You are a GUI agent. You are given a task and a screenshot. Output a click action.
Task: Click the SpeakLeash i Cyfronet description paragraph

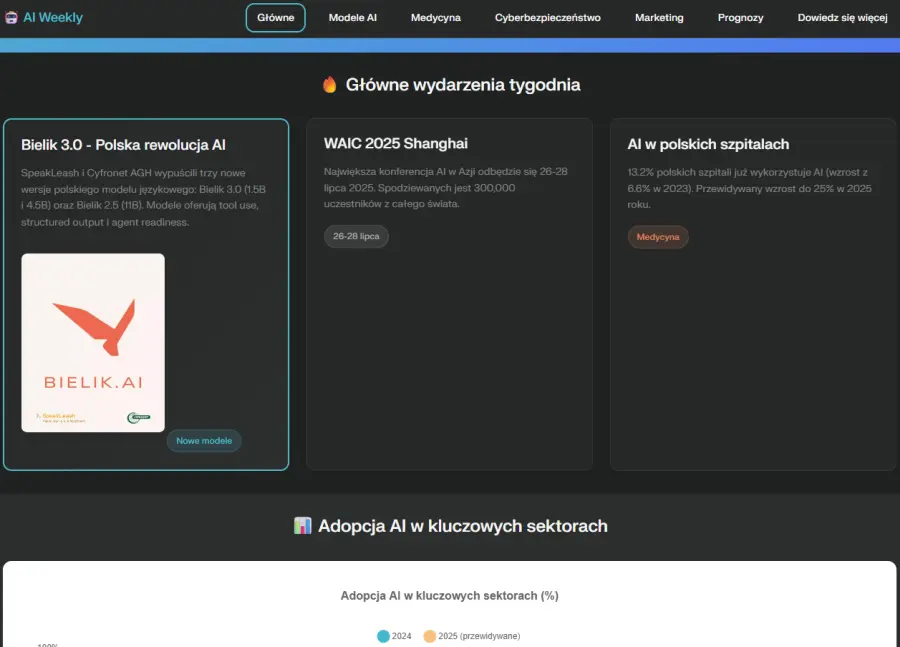[143, 197]
